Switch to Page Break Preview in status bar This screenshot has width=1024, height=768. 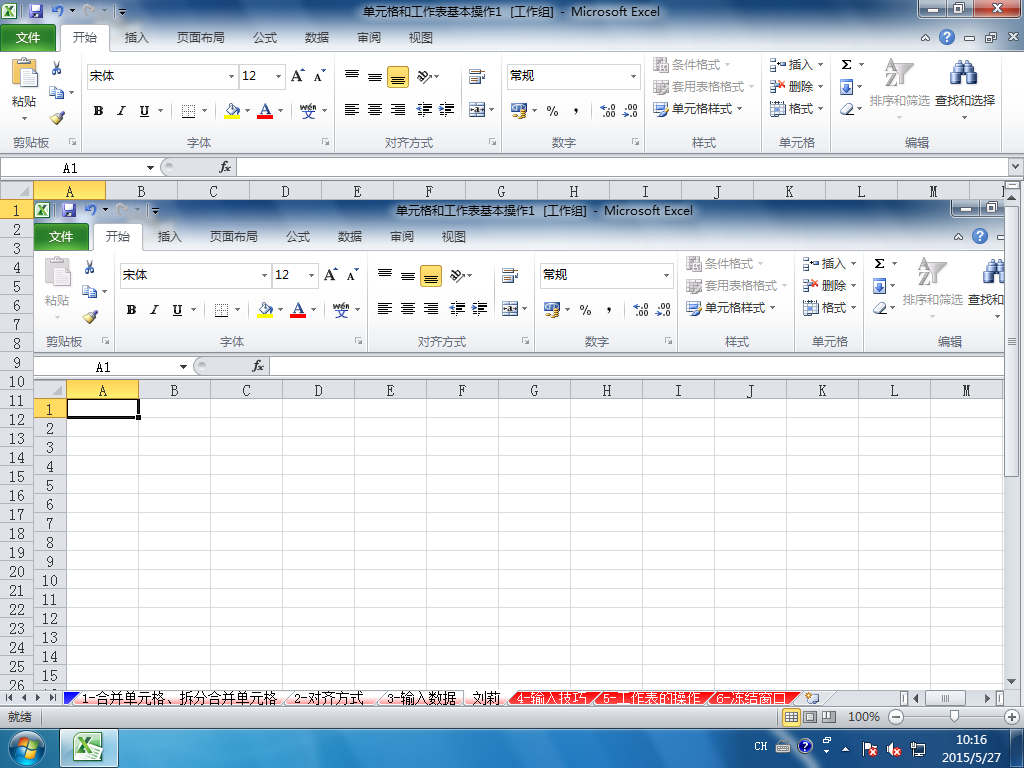[829, 717]
